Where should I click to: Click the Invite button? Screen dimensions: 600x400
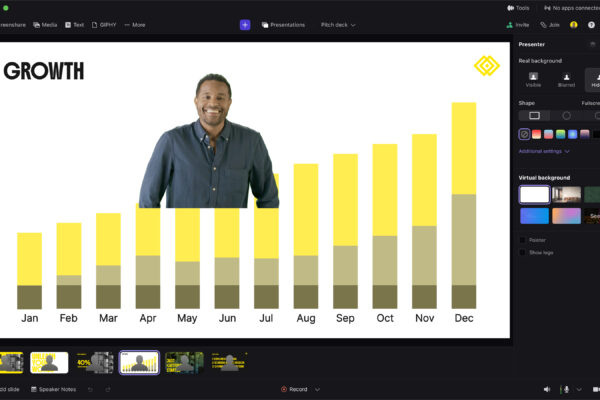click(x=518, y=24)
